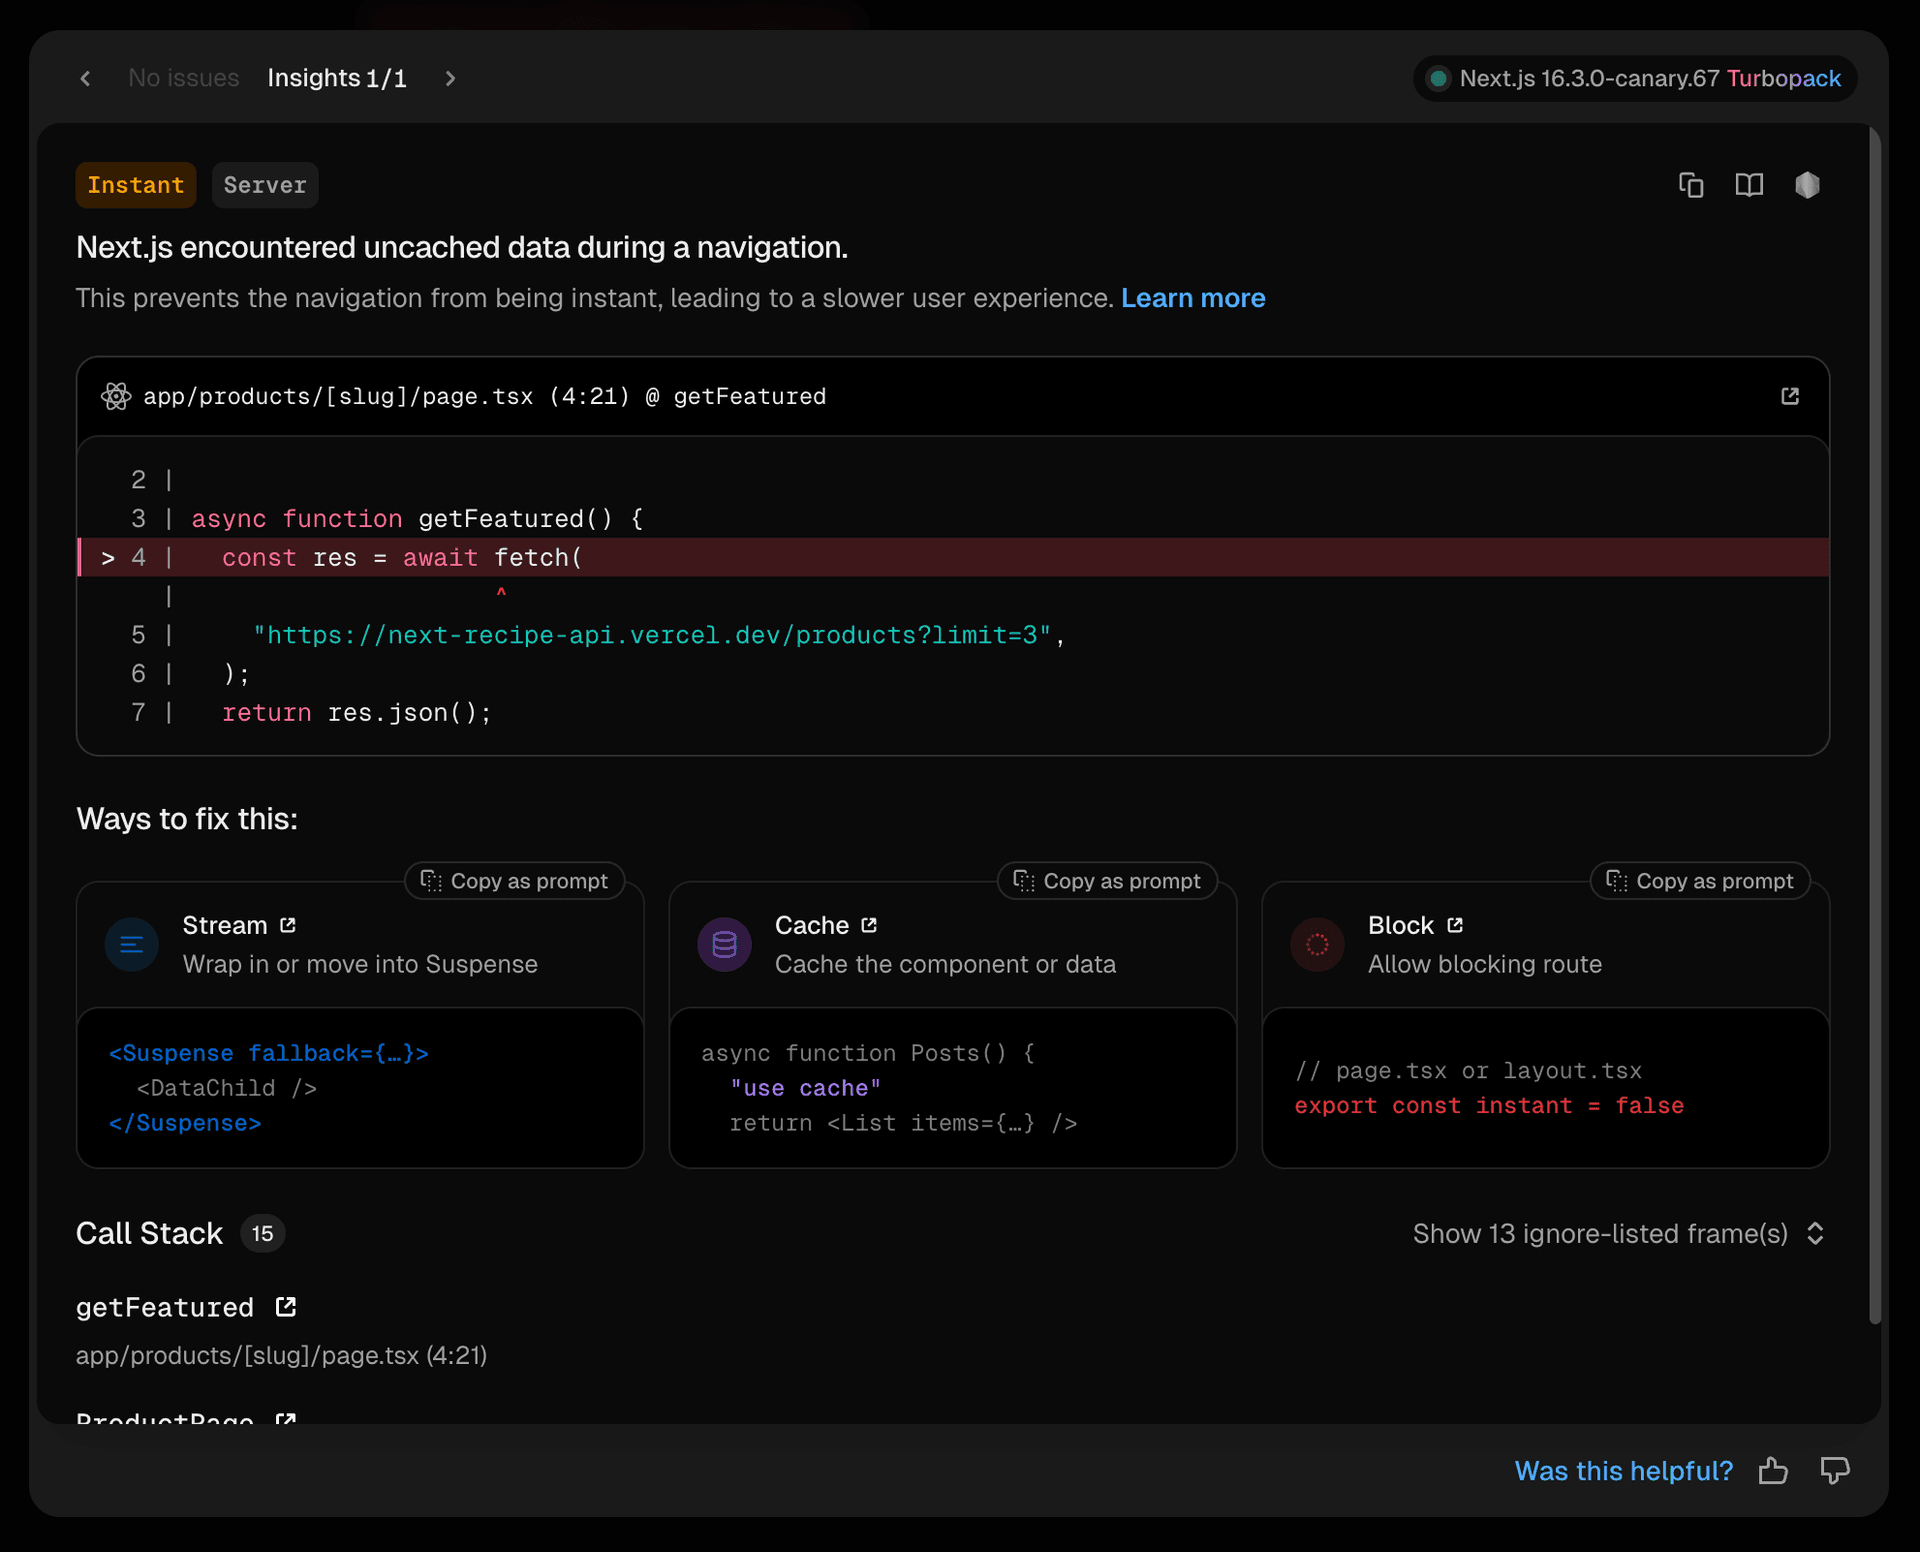Copy Block fix as prompt
This screenshot has height=1552, width=1920.
coord(1700,881)
